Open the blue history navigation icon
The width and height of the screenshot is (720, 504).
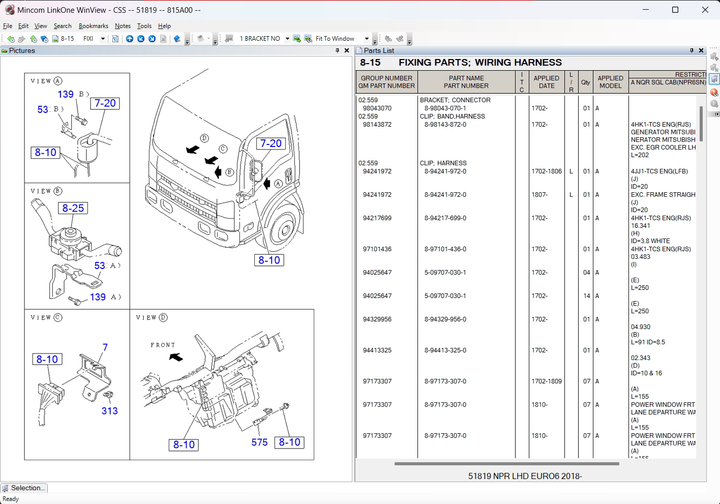point(44,39)
